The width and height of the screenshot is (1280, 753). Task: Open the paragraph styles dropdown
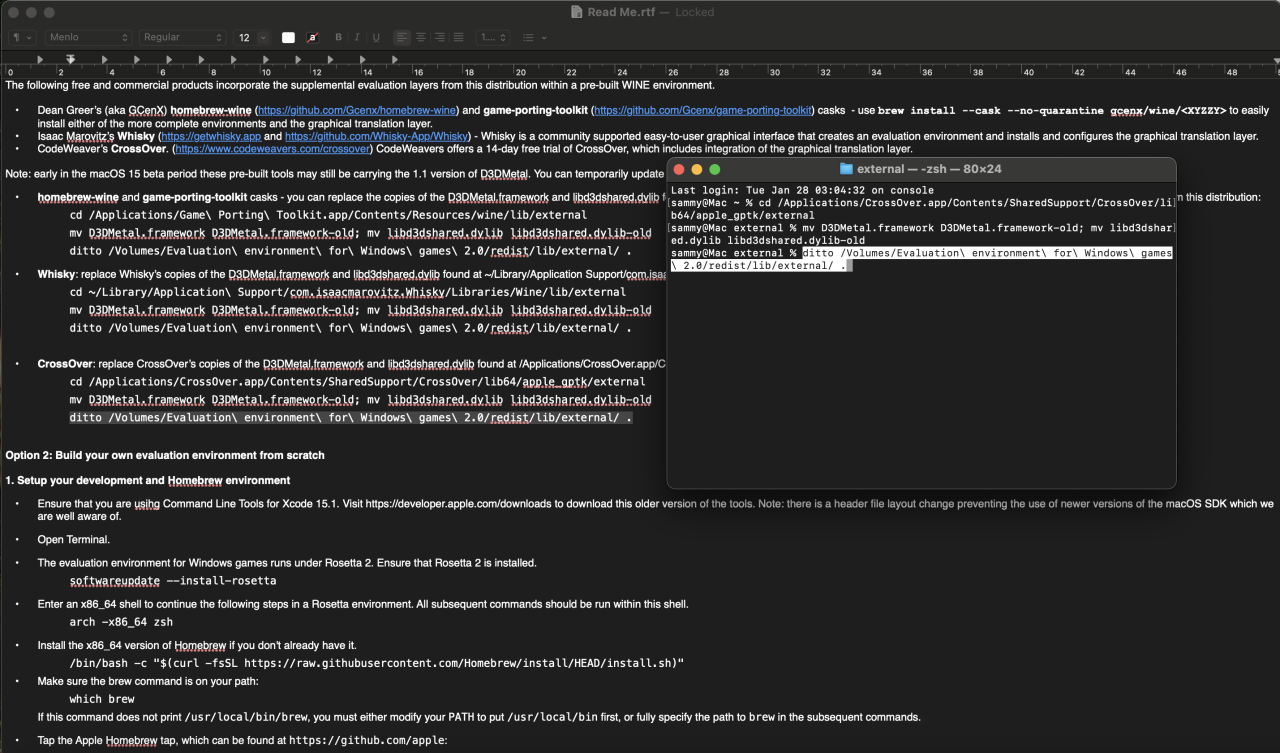(22, 37)
